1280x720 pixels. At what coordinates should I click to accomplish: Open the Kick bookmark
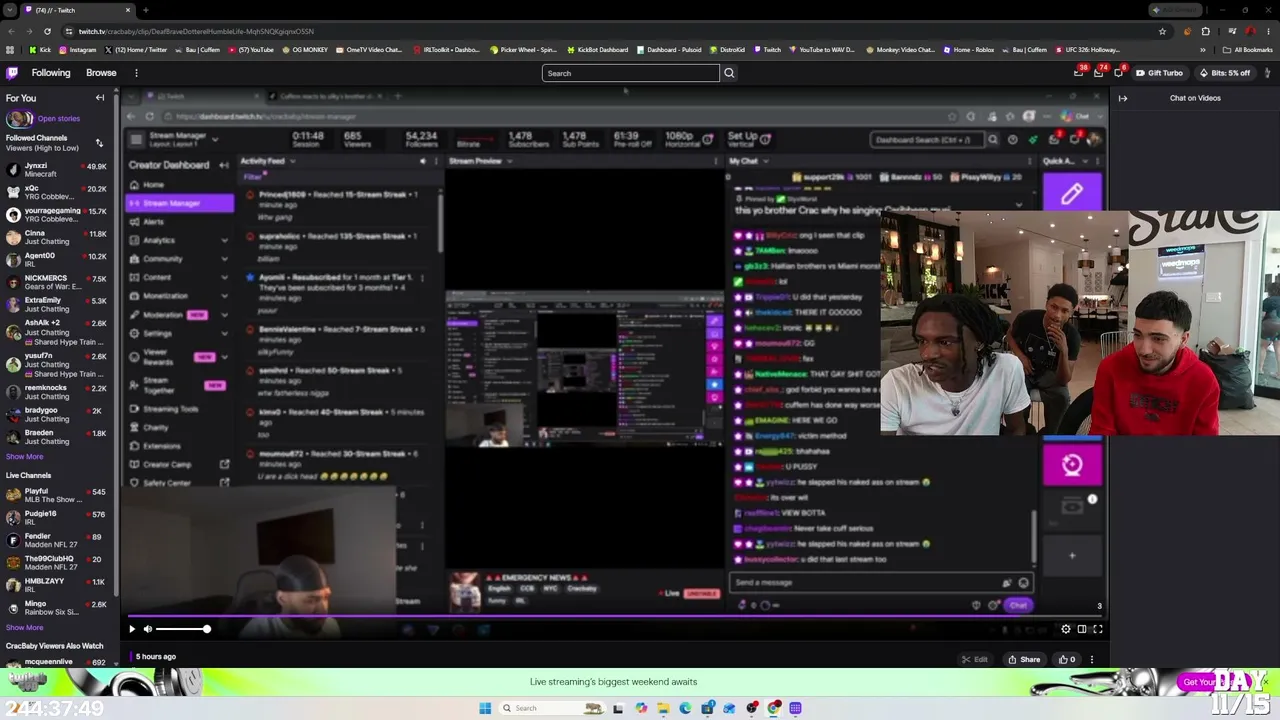point(40,50)
